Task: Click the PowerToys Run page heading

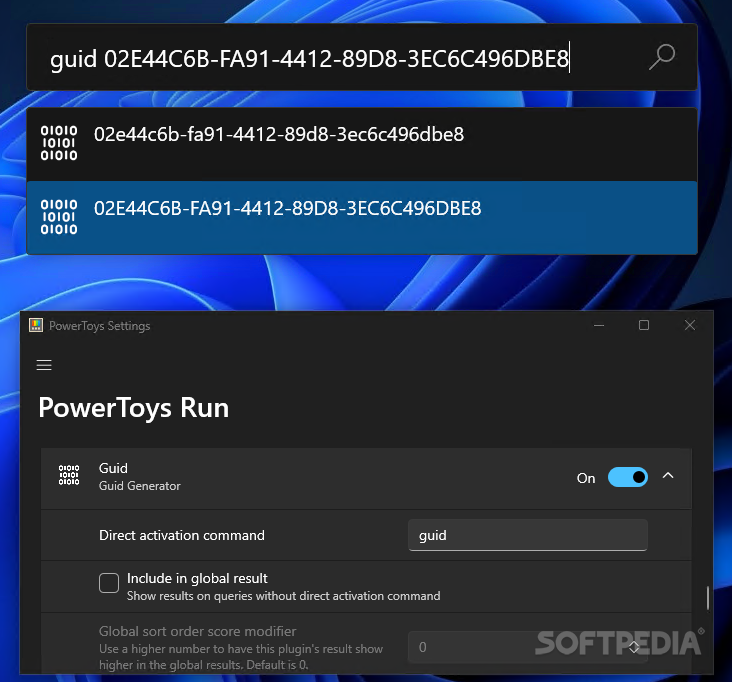Action: click(x=134, y=408)
